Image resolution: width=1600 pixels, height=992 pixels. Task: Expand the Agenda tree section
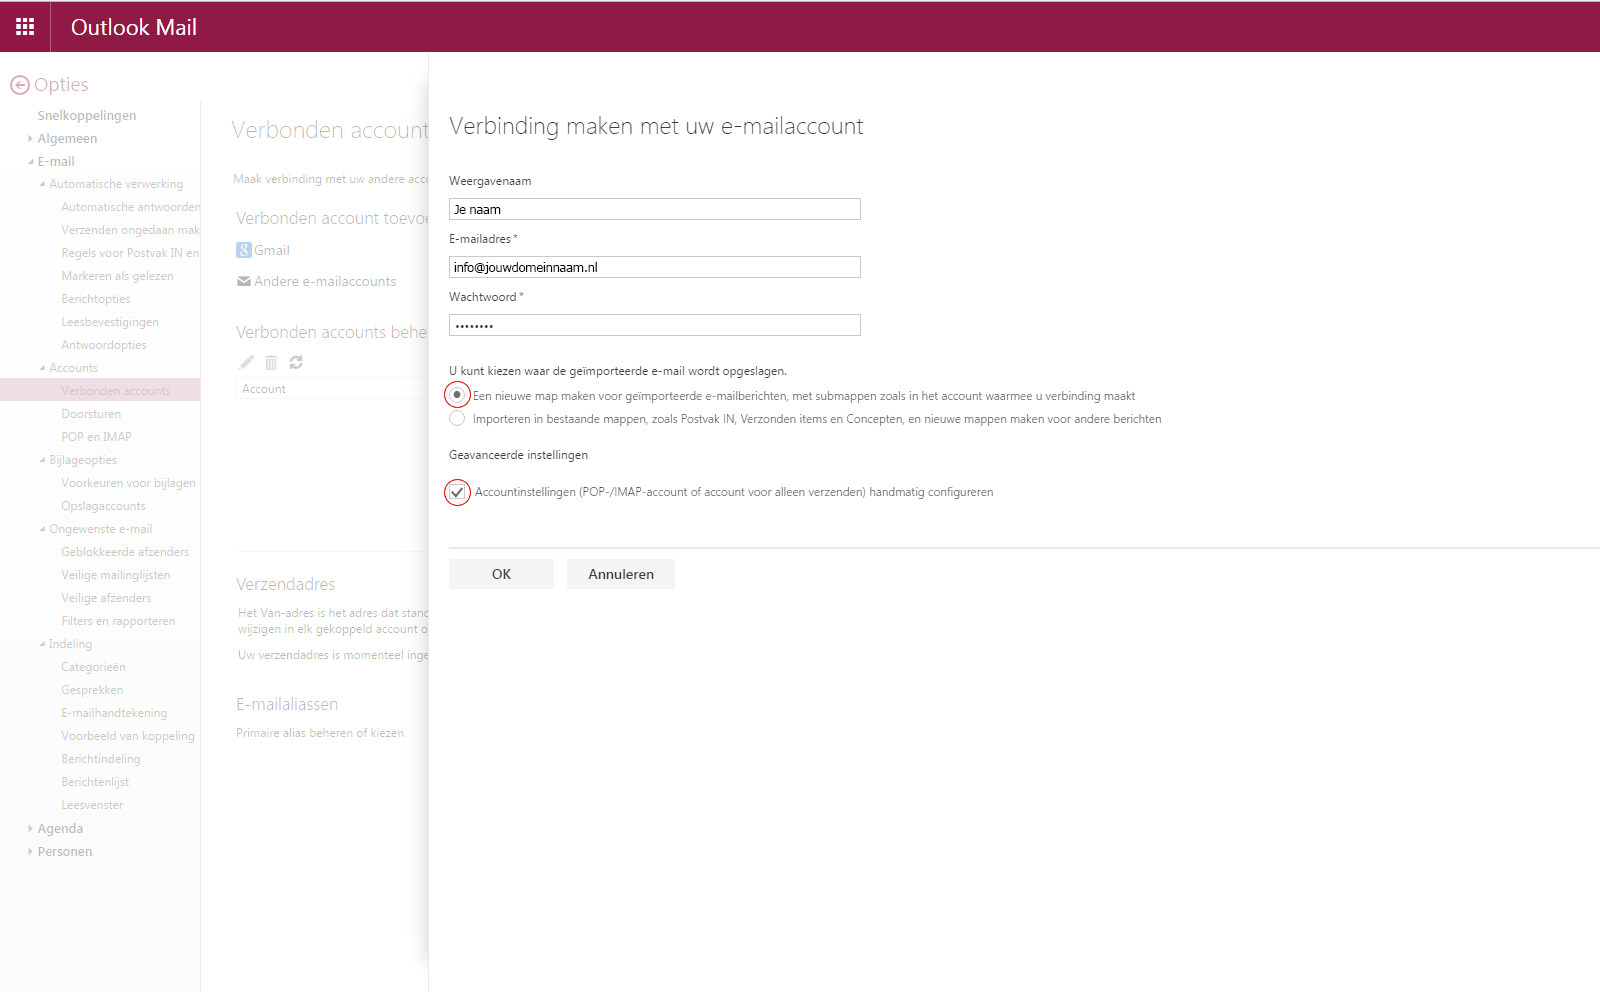tap(30, 829)
